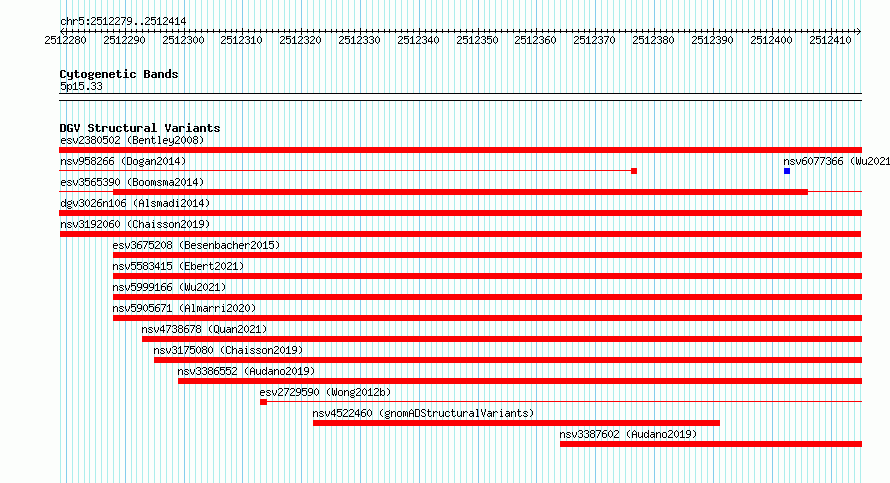Click the esv2380502 (Bentley2008) variant label
Viewport: 890px width, 483px height.
pos(132,140)
